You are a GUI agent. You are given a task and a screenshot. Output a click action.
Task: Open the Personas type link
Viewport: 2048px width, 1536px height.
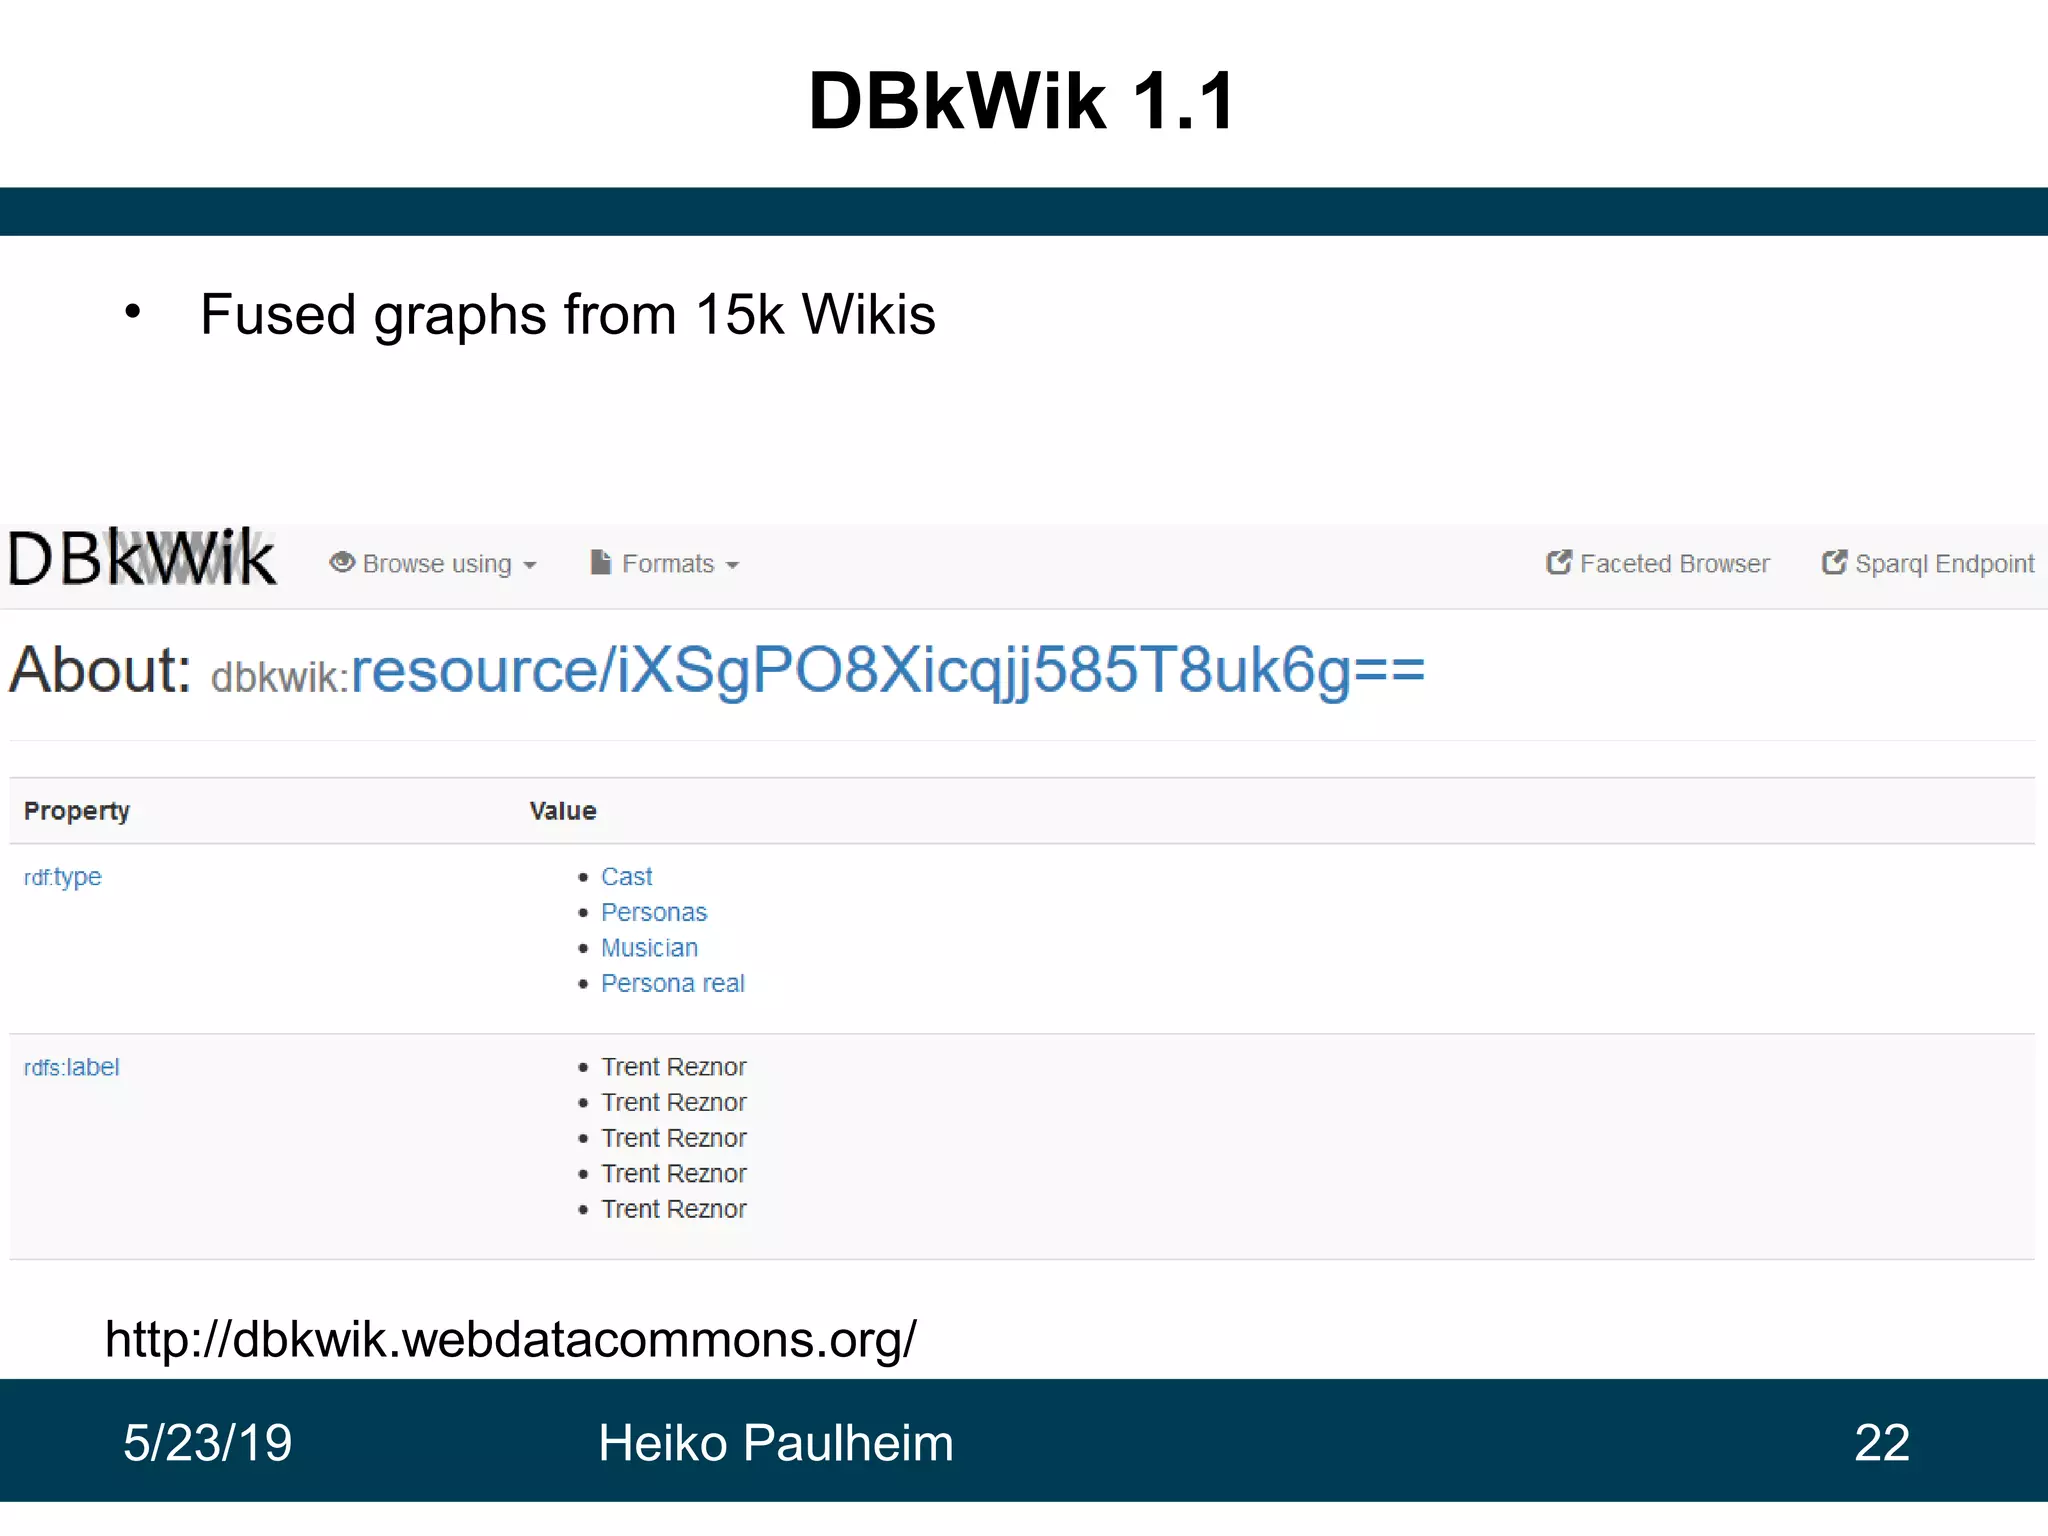[x=654, y=913]
